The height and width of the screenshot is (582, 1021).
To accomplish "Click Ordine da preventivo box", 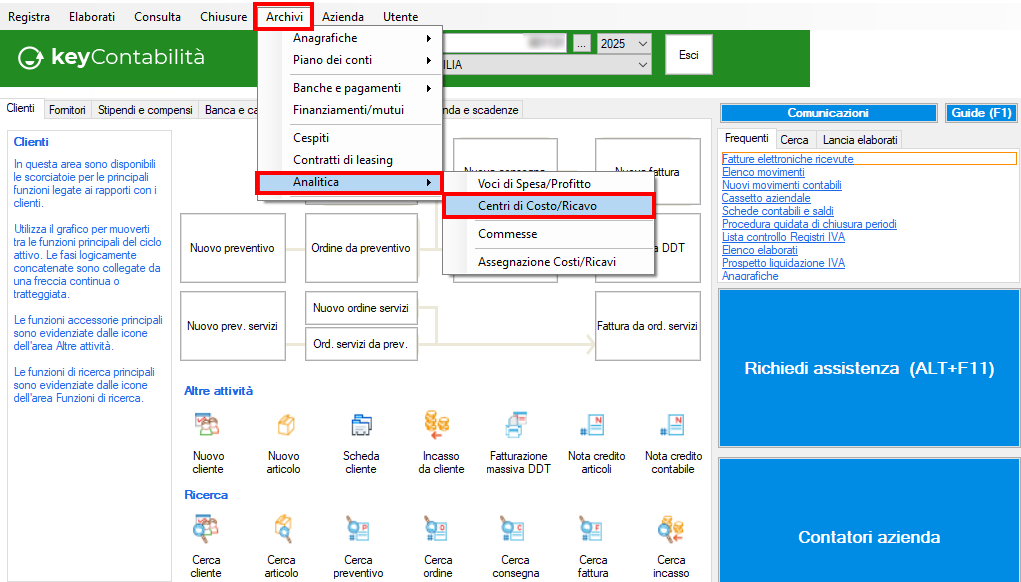I will [x=361, y=248].
